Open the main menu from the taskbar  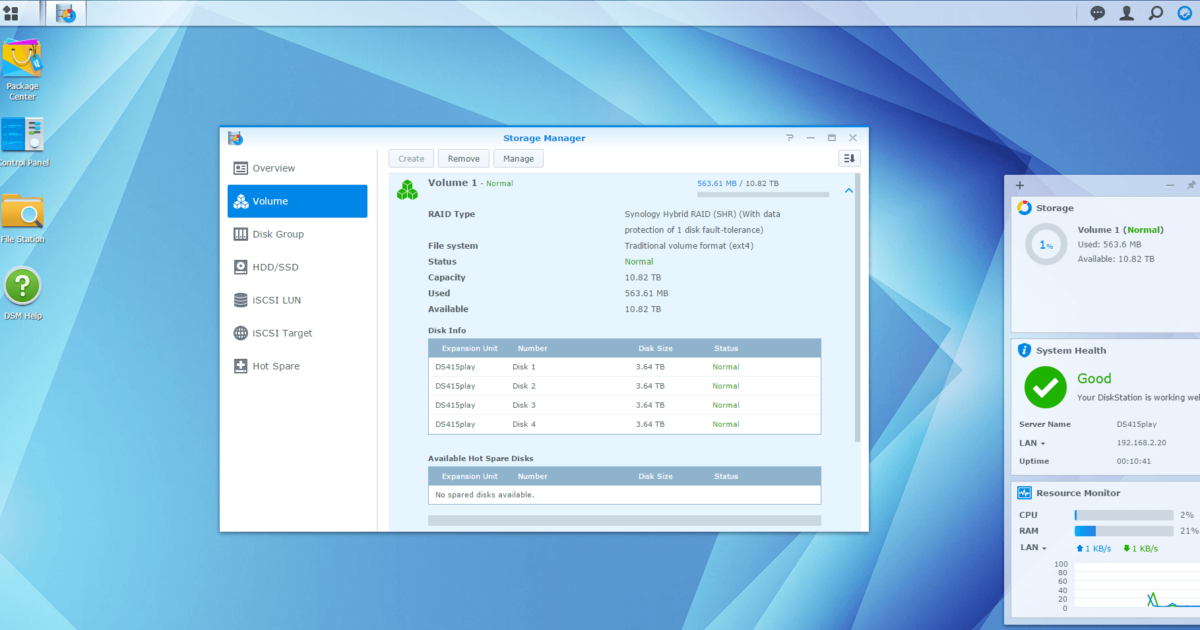coord(13,13)
